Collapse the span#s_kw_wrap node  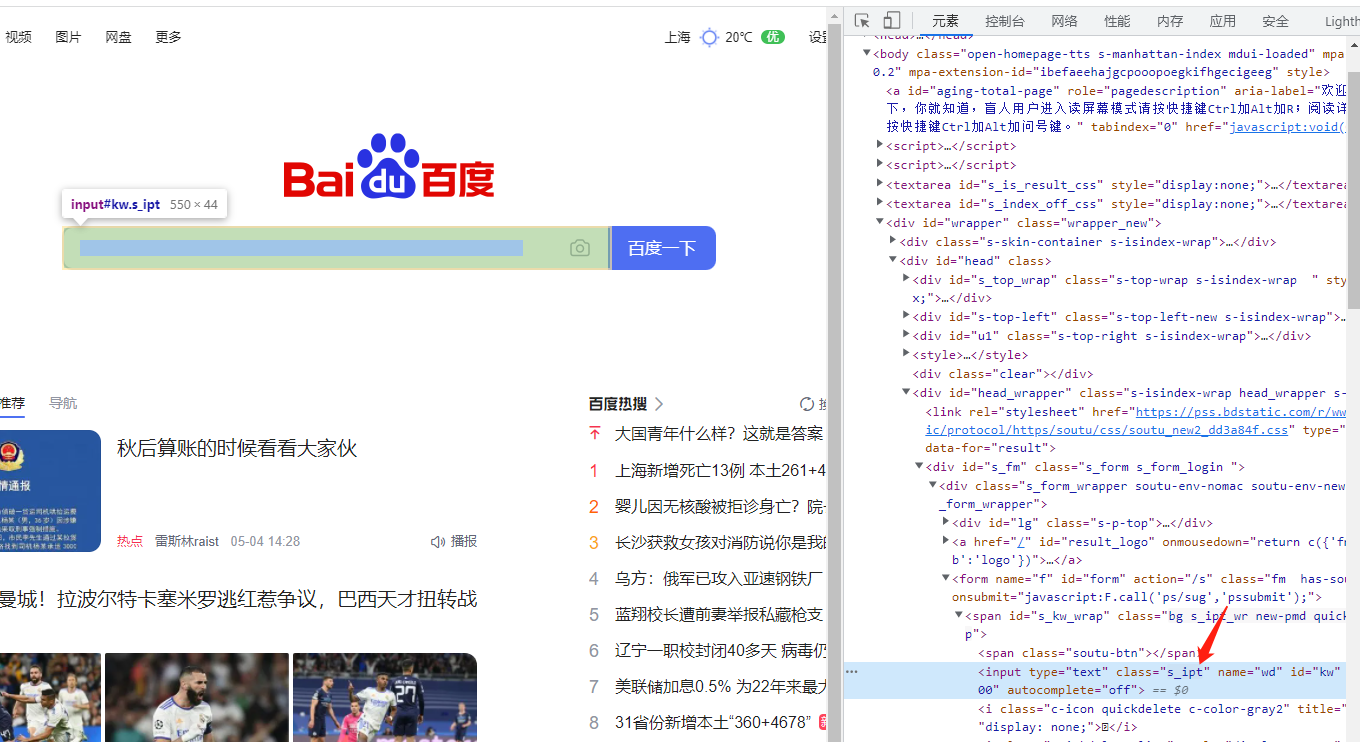[x=958, y=615]
